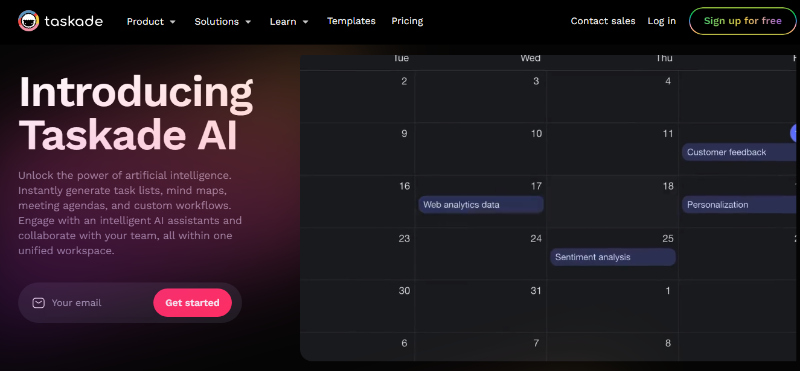The height and width of the screenshot is (371, 800).
Task: Click the Wed column header
Action: (530, 58)
